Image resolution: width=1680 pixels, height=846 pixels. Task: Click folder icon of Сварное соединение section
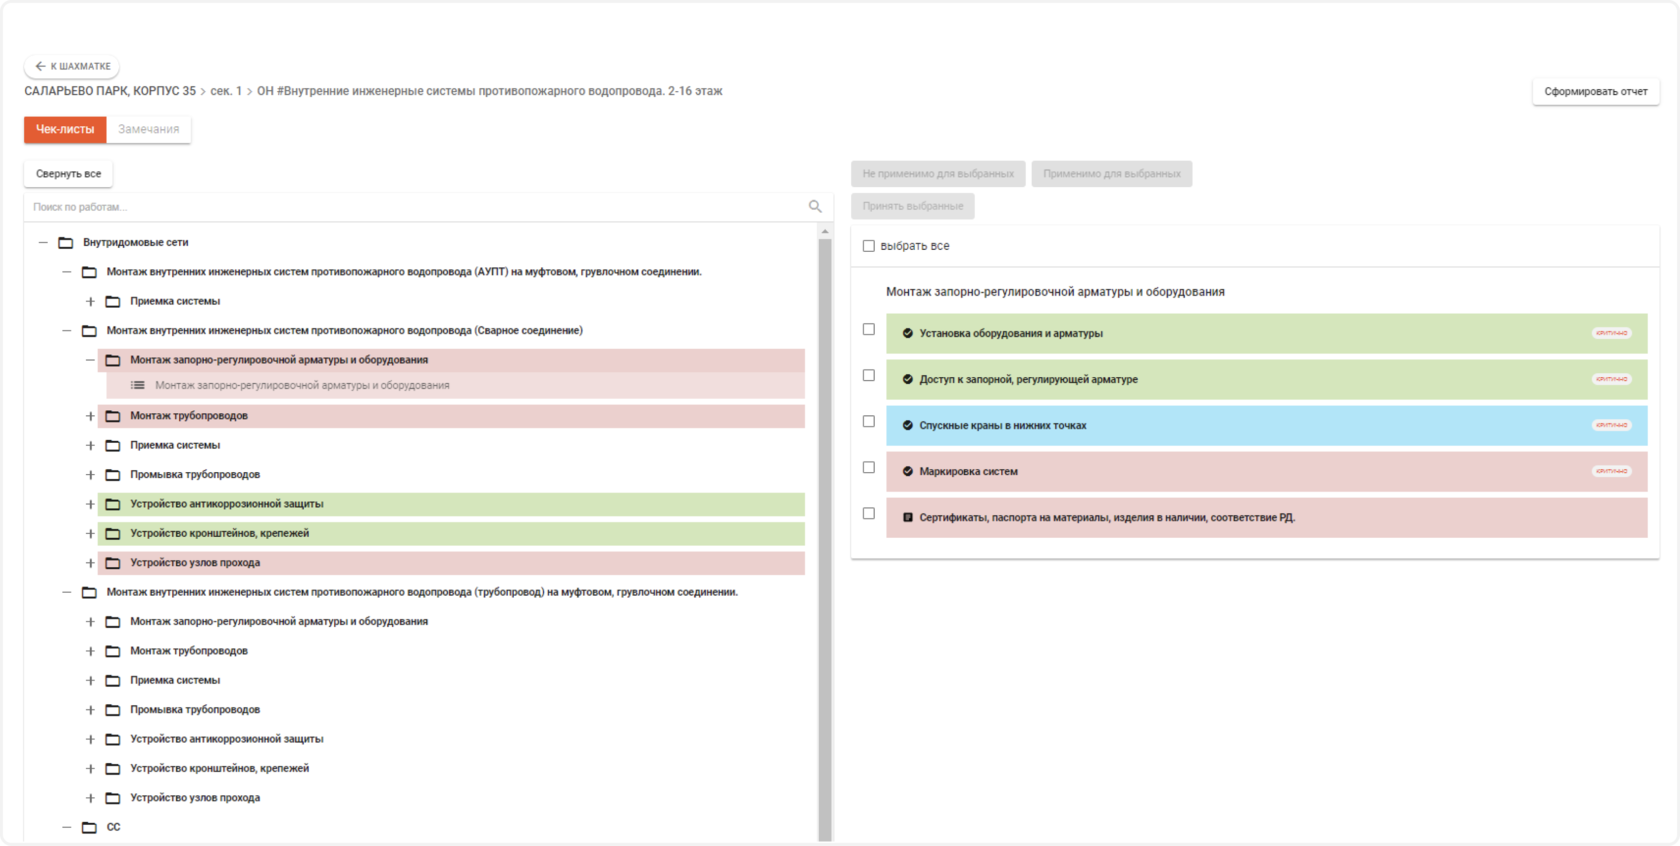(x=89, y=331)
